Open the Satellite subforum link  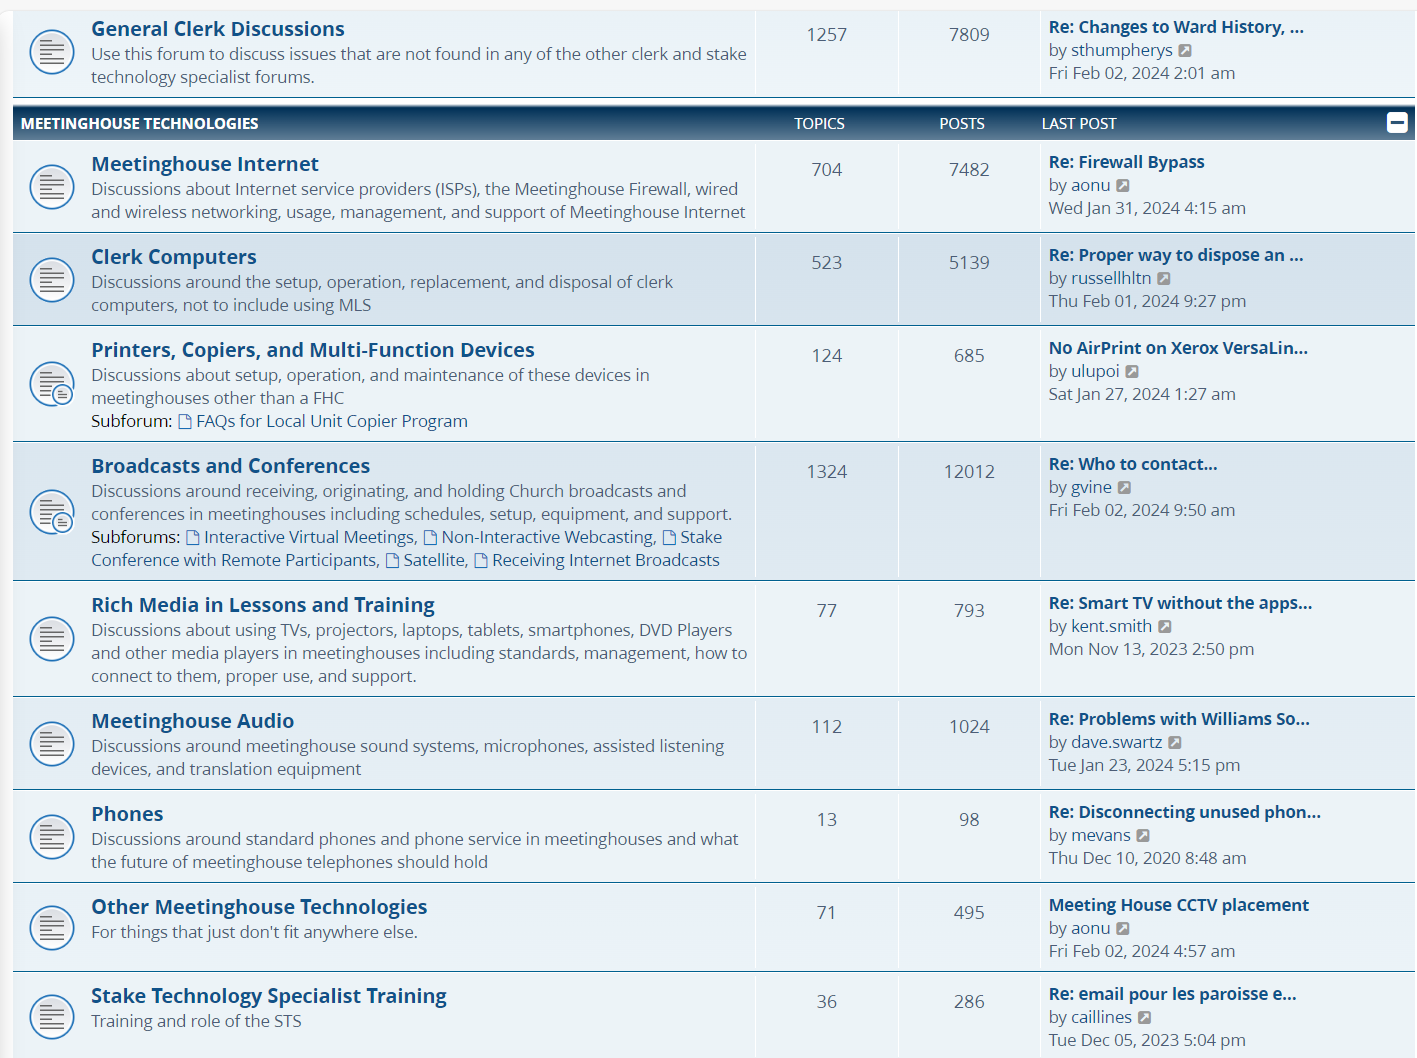434,560
